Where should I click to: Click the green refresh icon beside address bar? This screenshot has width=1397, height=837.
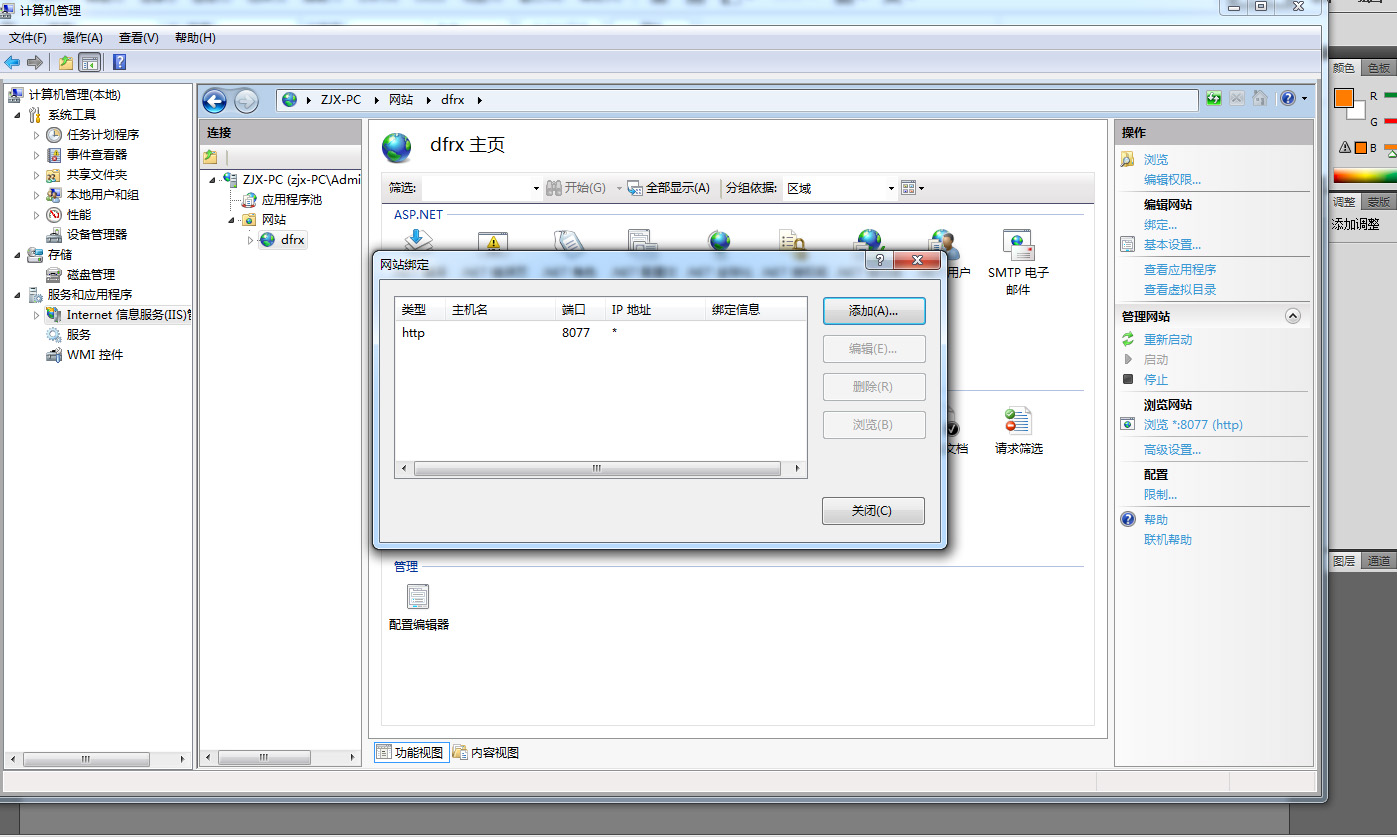point(1214,99)
